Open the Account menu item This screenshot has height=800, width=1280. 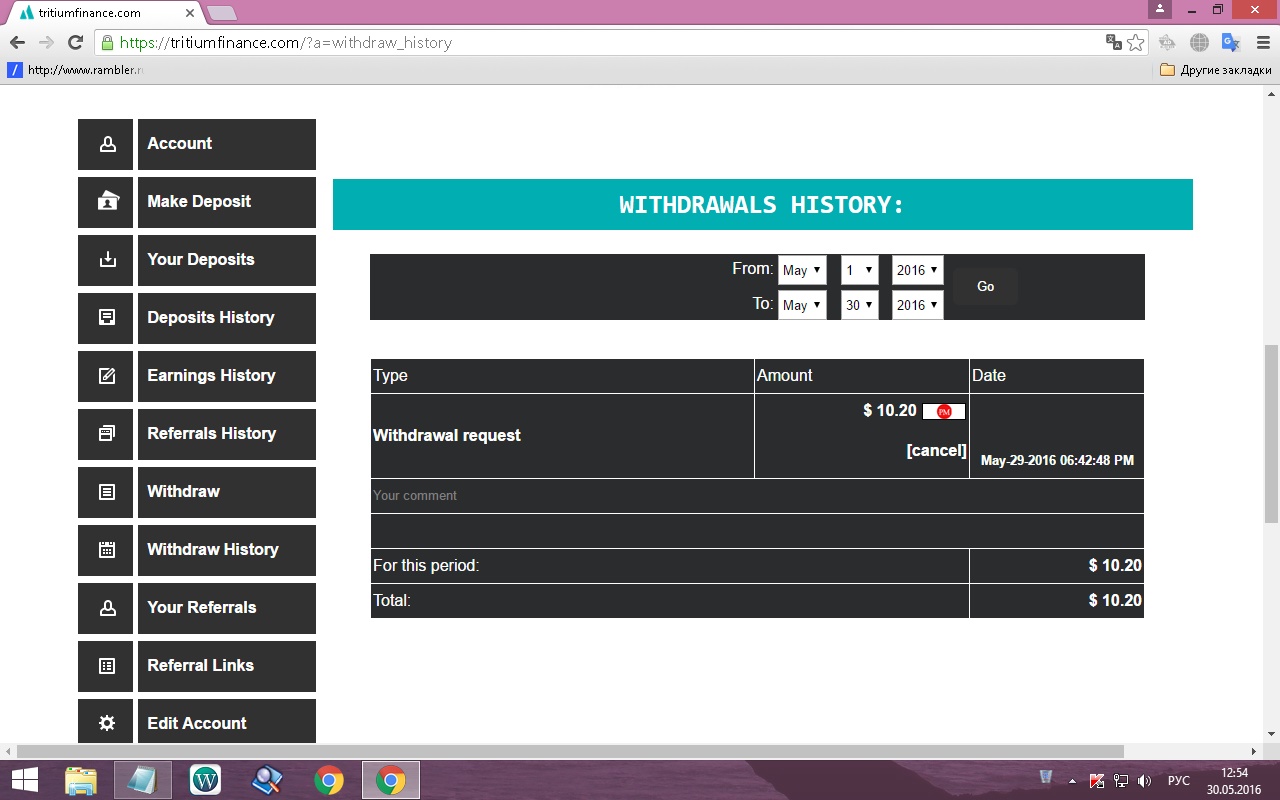[227, 144]
